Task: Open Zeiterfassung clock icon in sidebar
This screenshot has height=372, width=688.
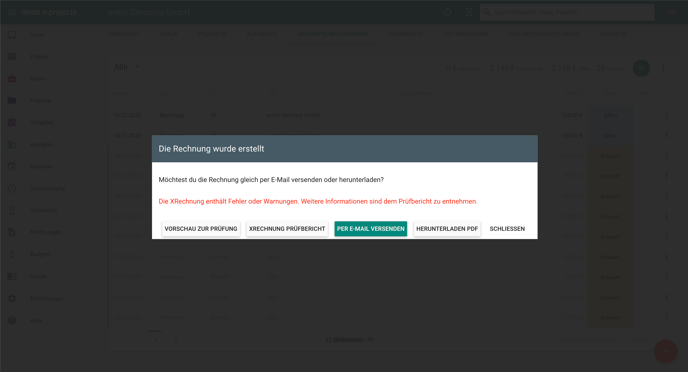Action: [12, 188]
